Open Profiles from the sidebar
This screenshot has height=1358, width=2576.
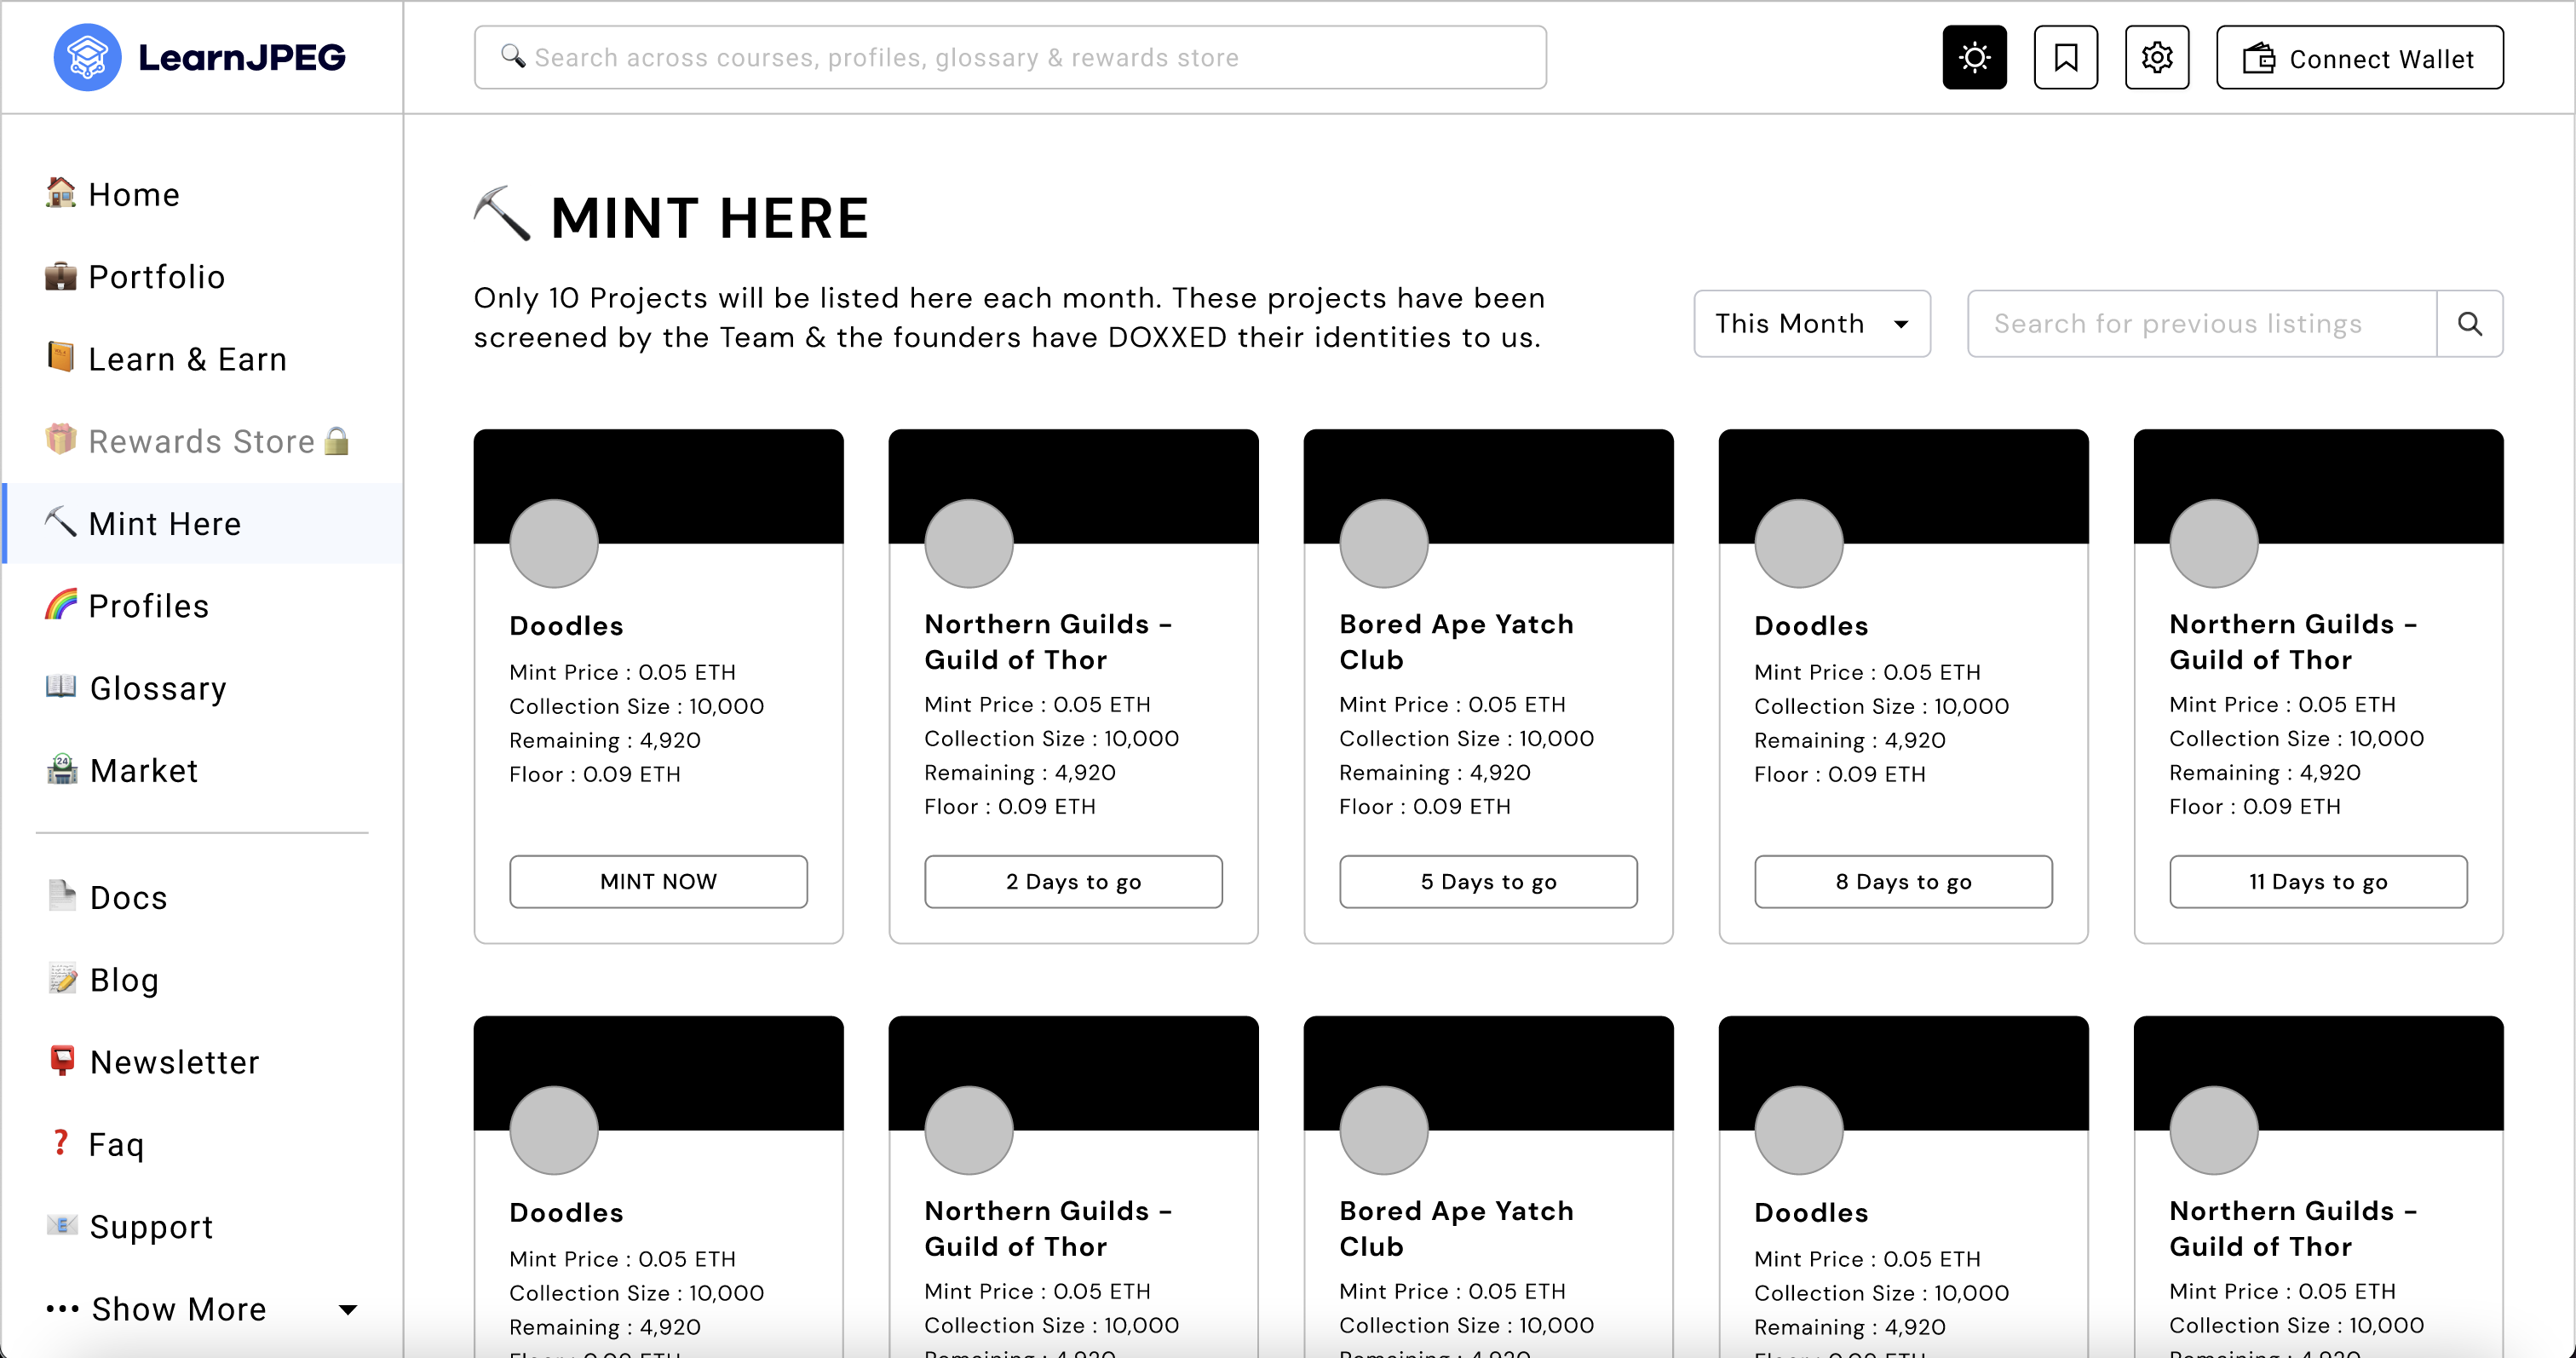click(202, 605)
